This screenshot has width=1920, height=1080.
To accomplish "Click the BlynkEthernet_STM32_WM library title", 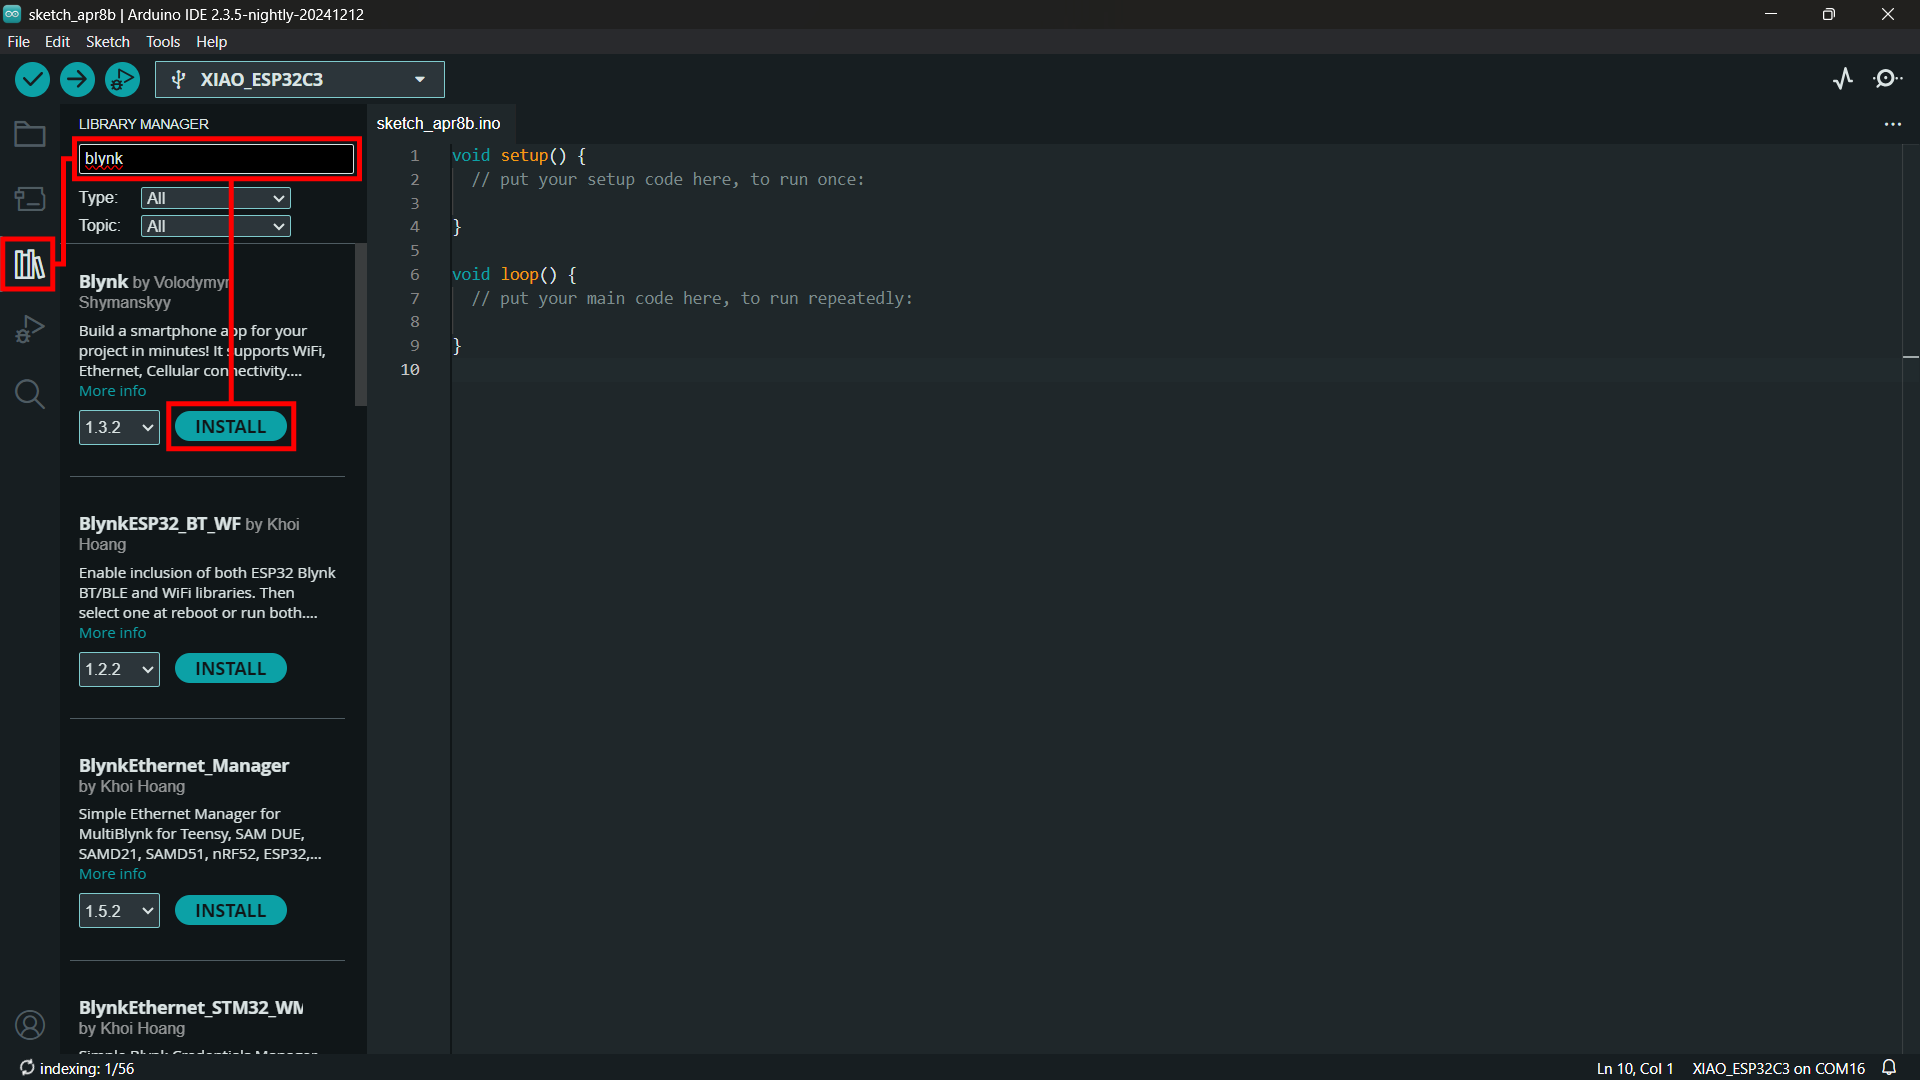I will coord(191,1007).
